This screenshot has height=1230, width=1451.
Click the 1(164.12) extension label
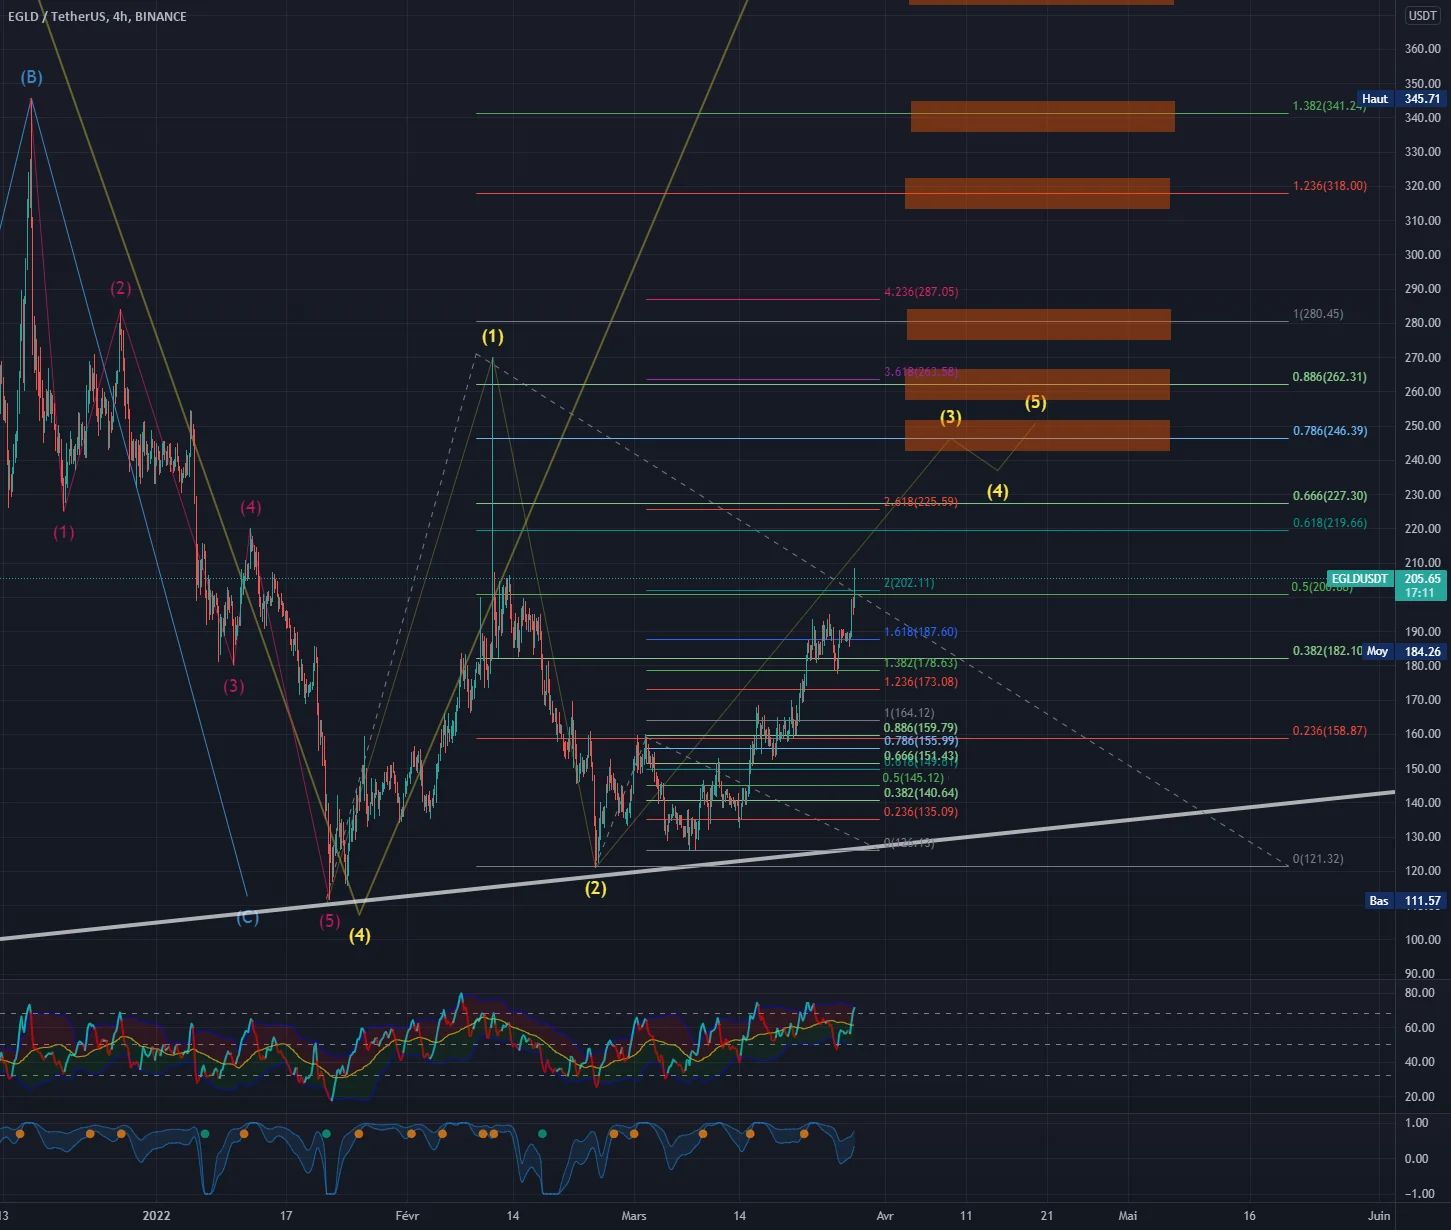point(909,713)
